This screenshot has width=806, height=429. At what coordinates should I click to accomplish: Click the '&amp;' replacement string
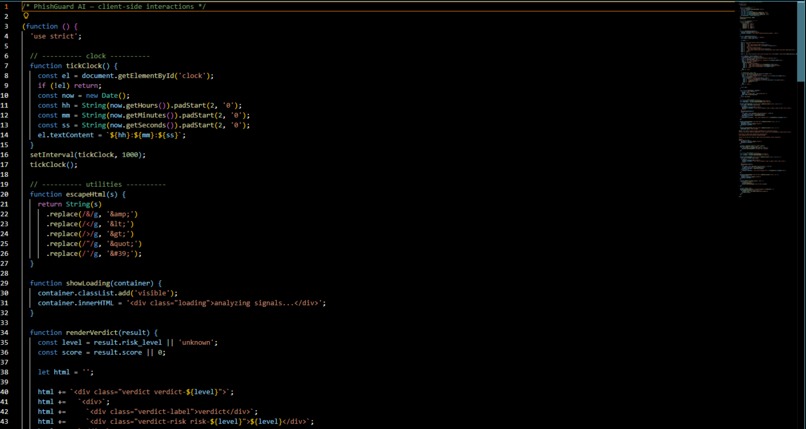point(120,214)
